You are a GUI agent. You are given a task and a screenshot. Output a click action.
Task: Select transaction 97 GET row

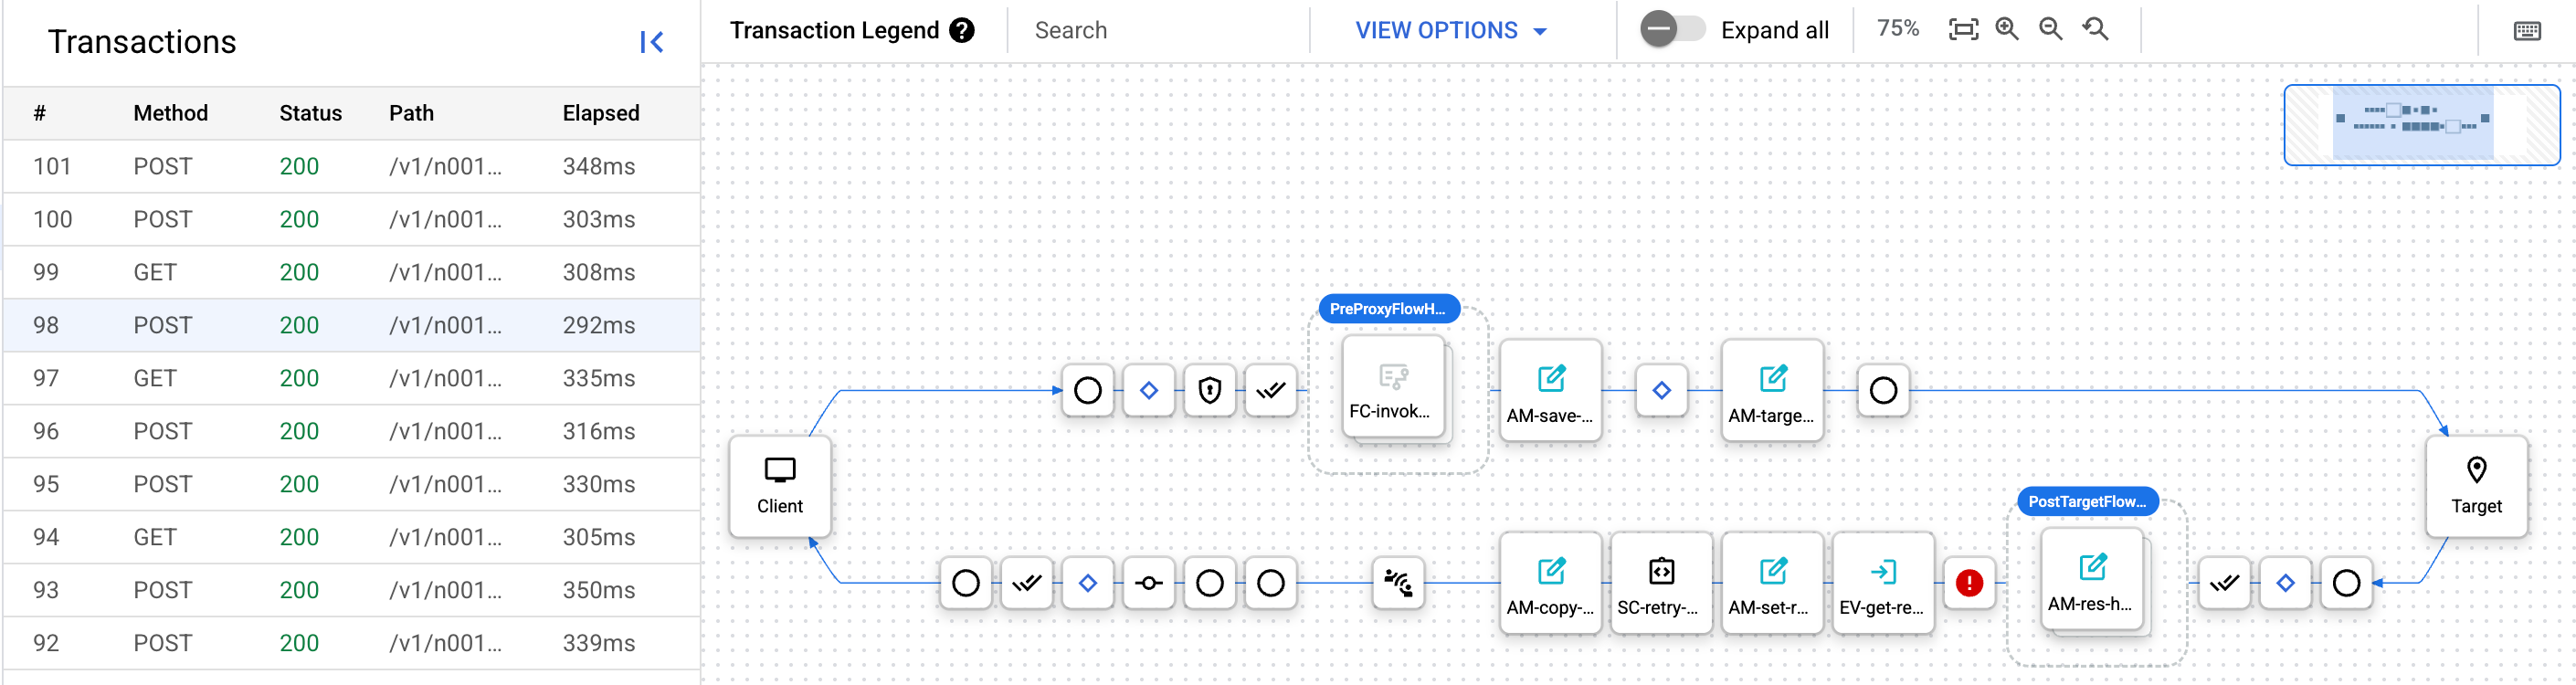[x=350, y=378]
